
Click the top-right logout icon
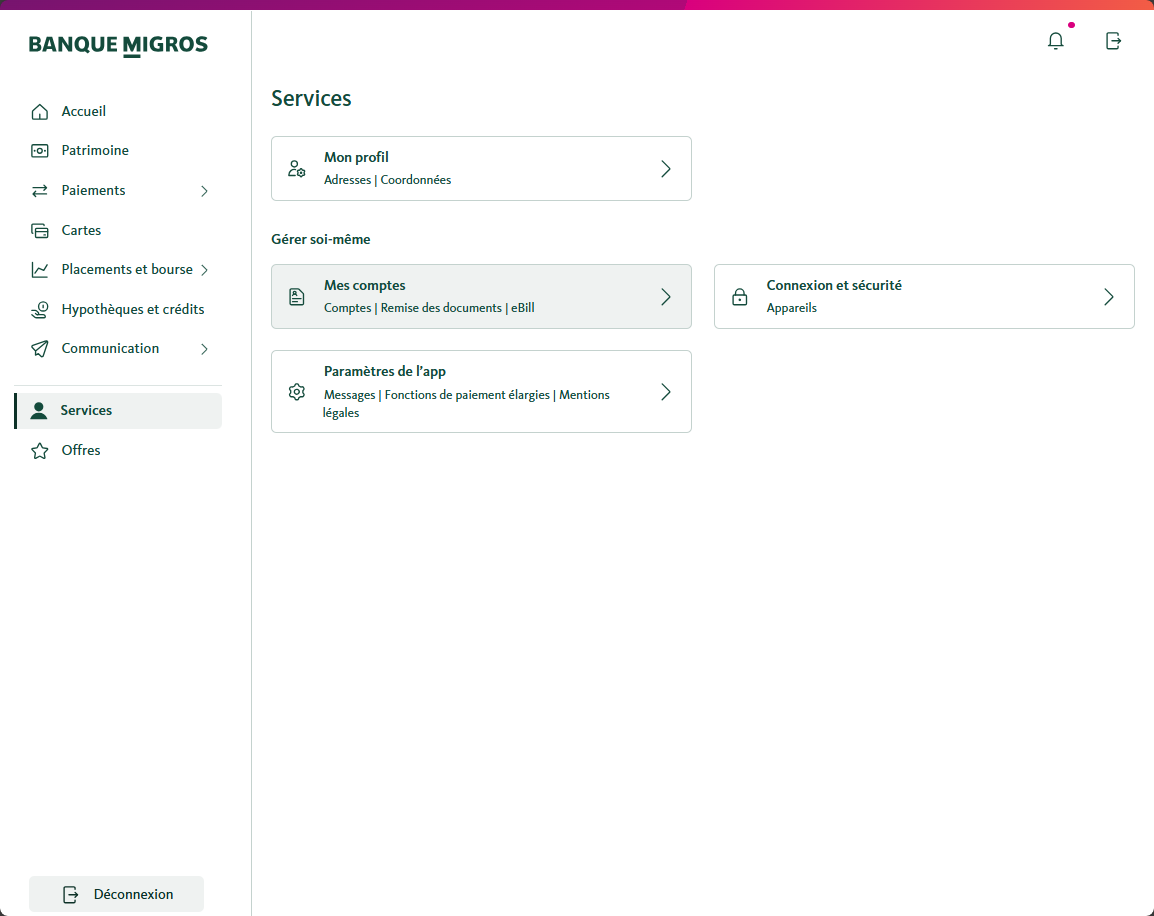click(1113, 41)
